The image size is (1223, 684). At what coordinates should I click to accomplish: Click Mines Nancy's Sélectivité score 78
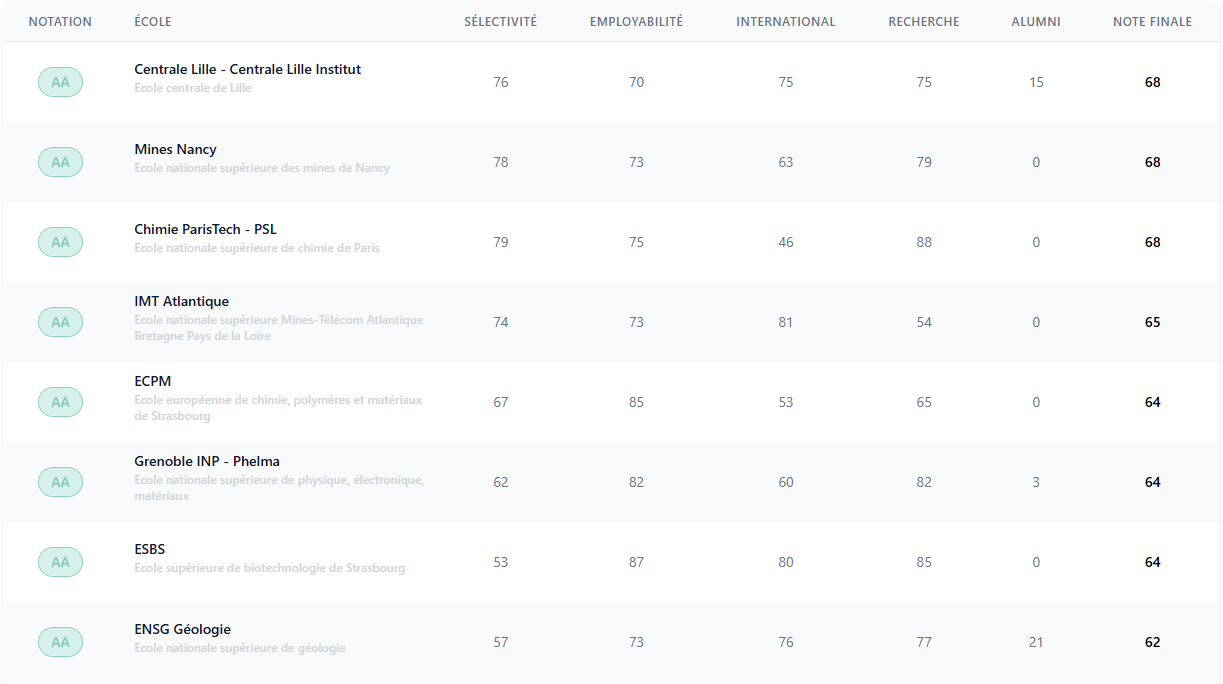501,162
